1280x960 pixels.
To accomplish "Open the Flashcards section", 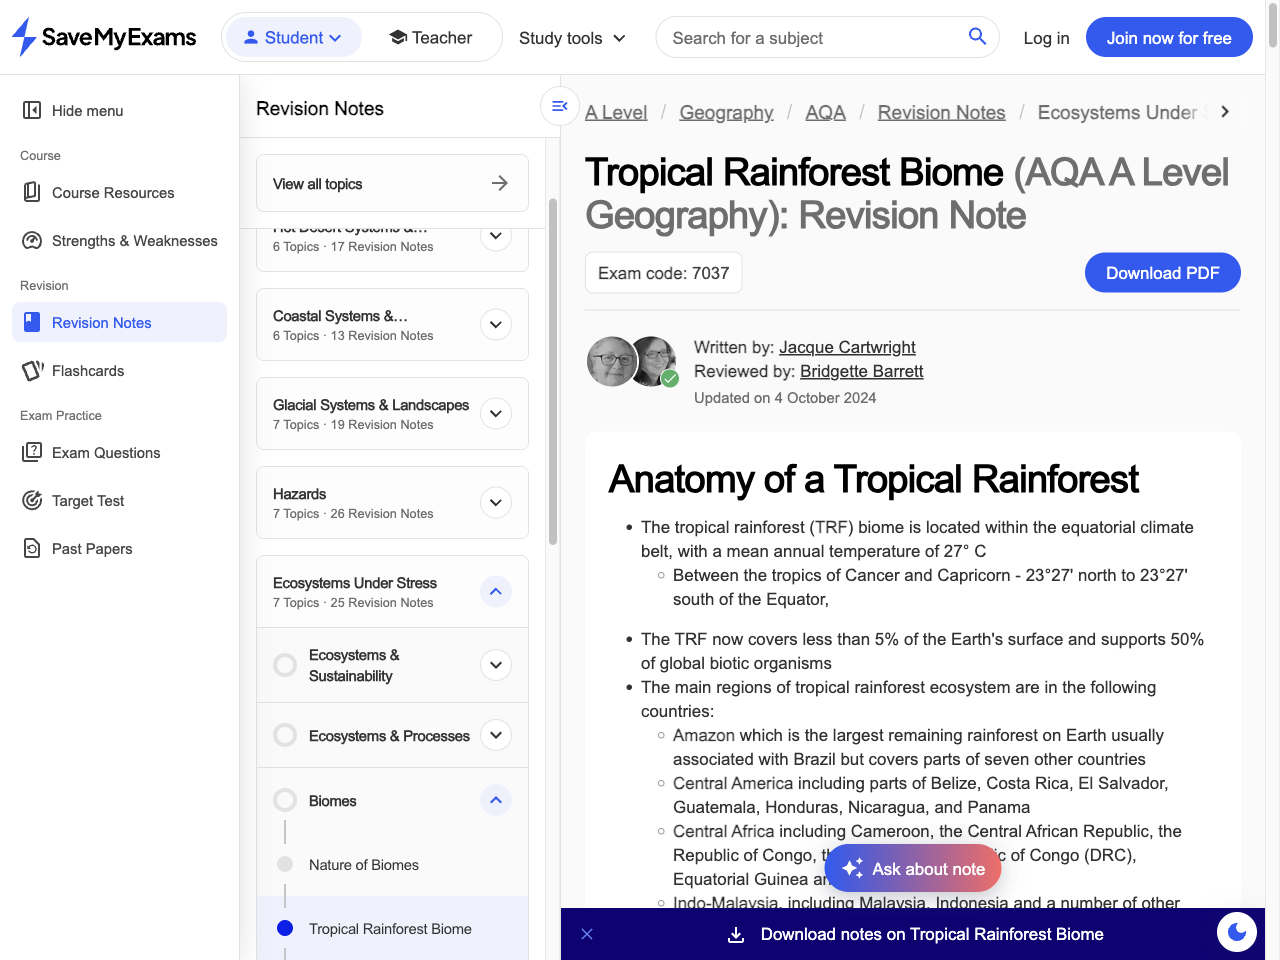I will 33,370.
